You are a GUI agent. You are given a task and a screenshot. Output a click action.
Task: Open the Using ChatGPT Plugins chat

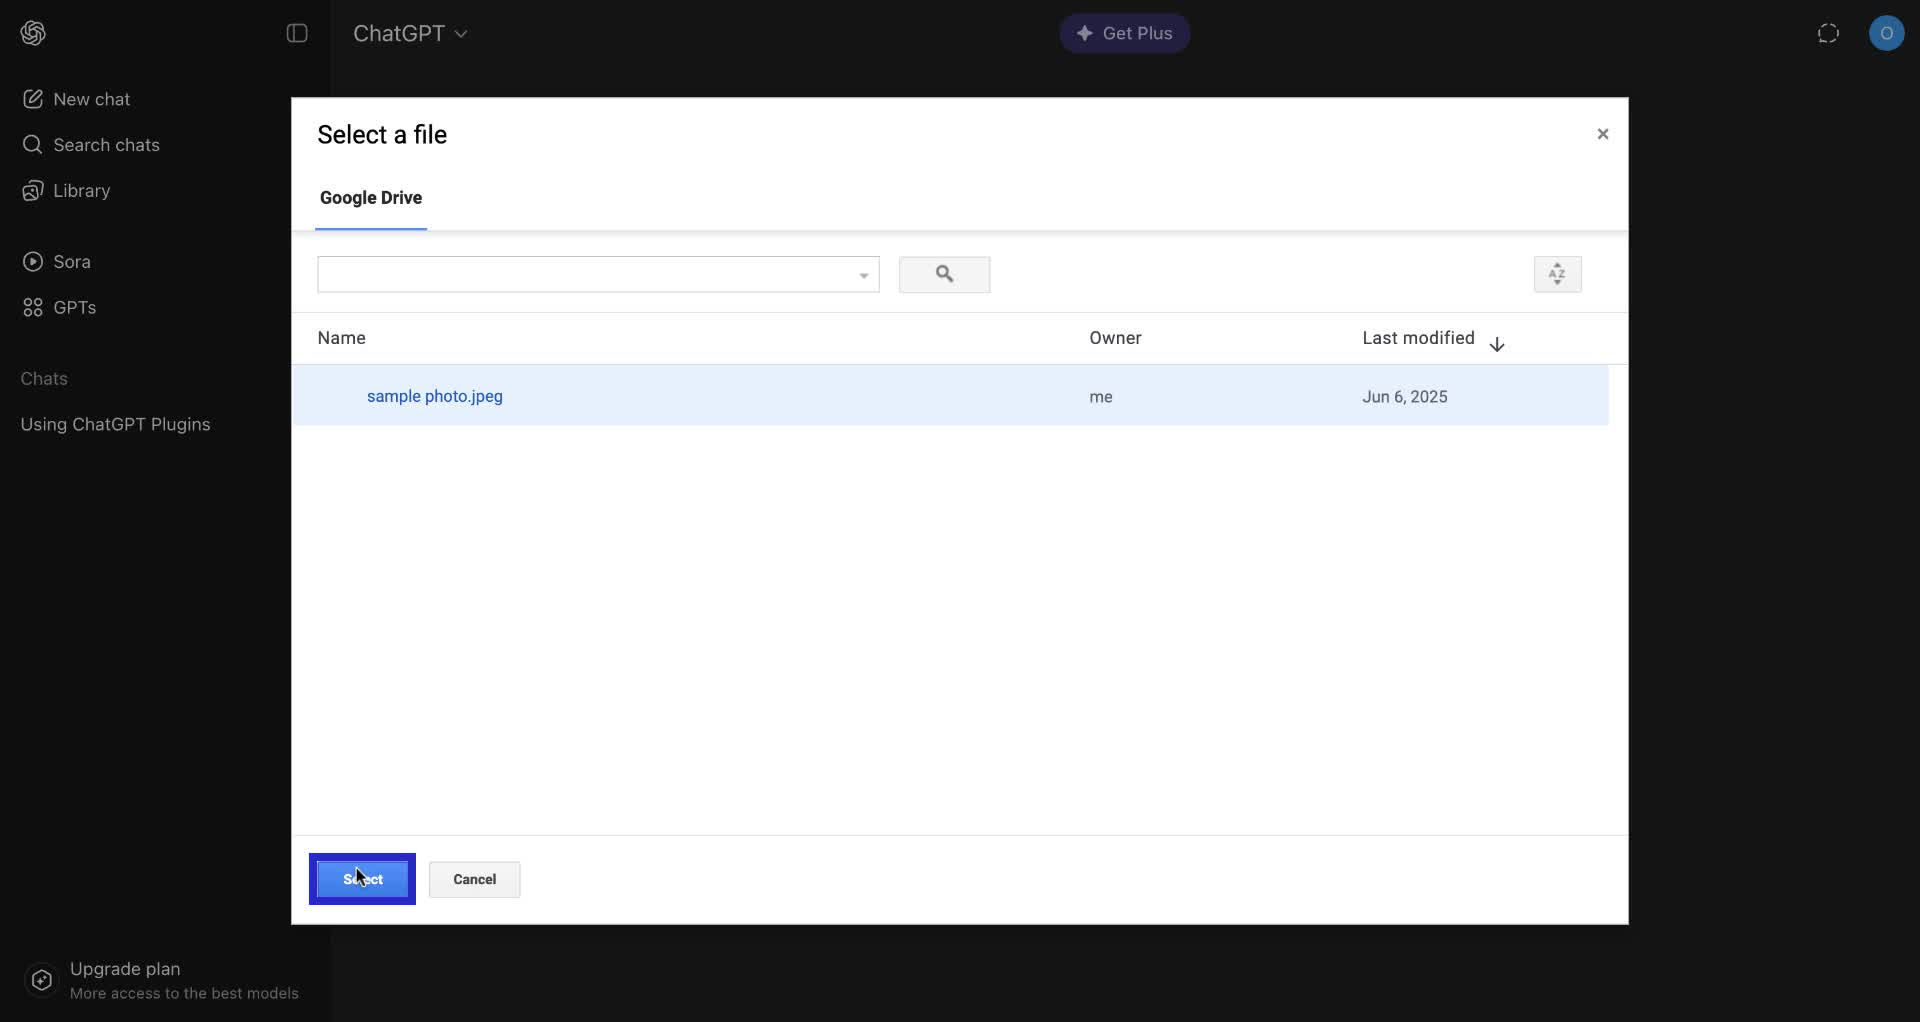[x=115, y=425]
